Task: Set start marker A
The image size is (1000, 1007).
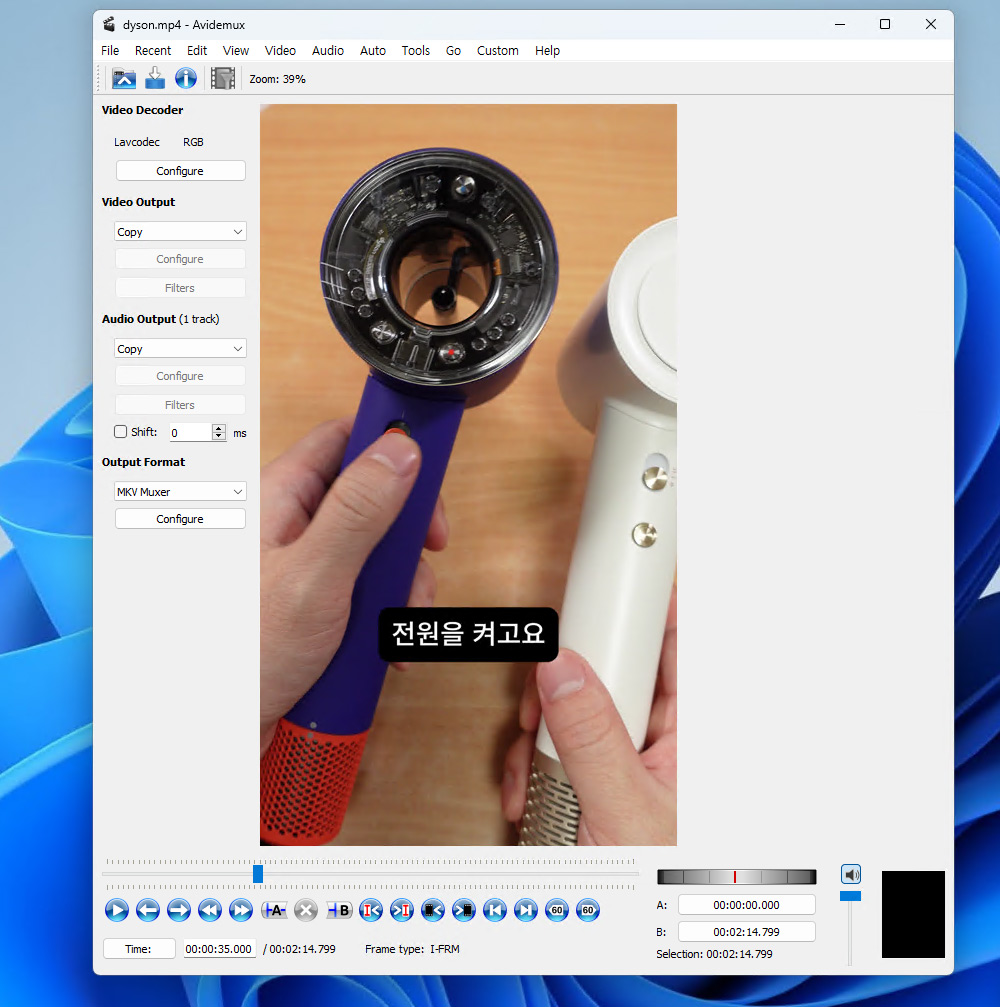Action: pos(274,910)
